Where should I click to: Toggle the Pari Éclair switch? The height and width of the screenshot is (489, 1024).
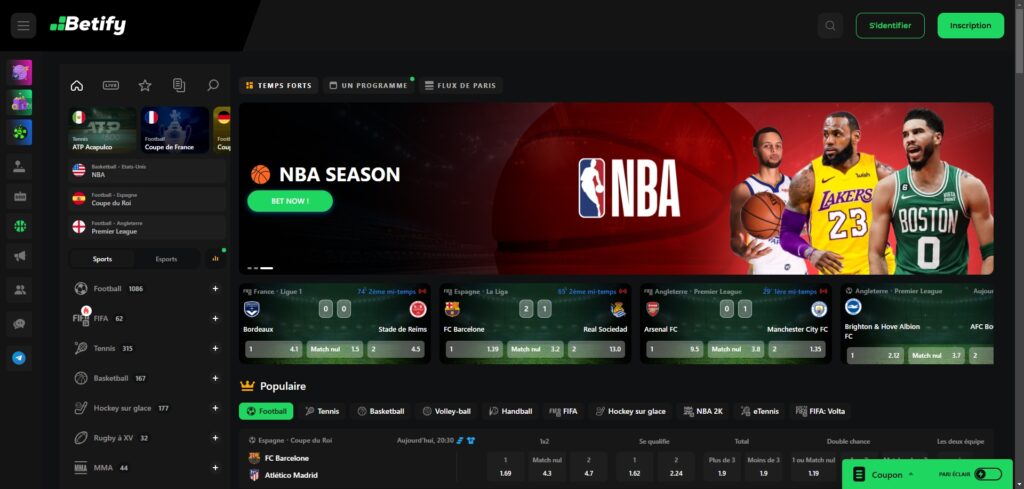[988, 474]
